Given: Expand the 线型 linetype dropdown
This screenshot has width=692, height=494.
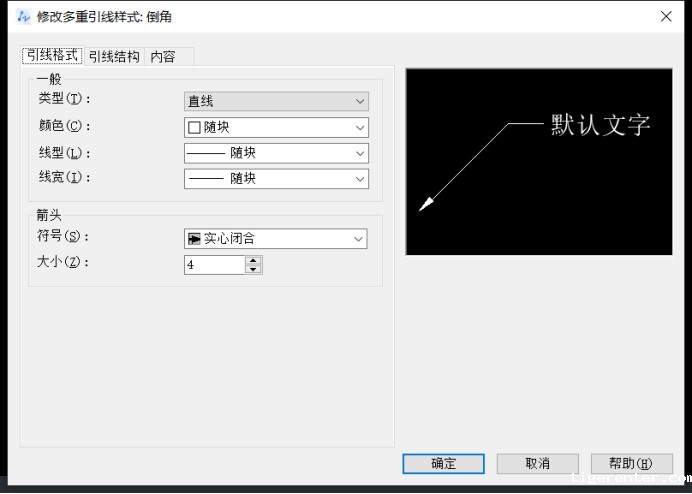Looking at the screenshot, I should pos(360,154).
